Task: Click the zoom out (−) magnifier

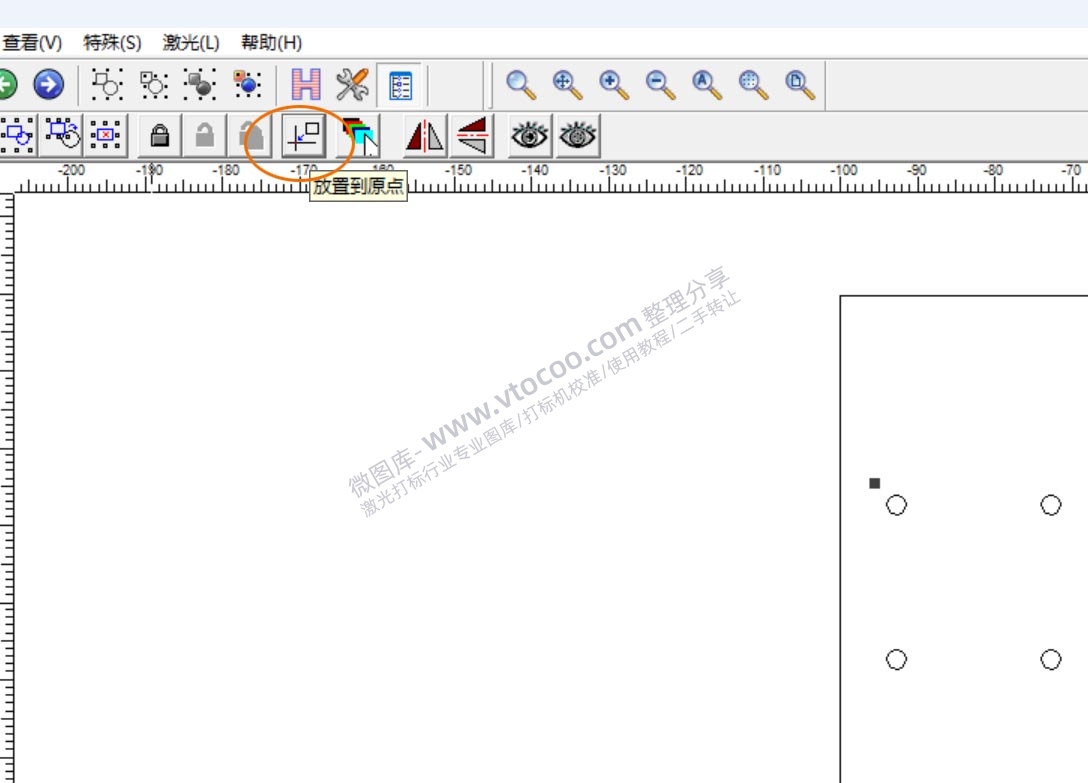Action: tap(660, 85)
